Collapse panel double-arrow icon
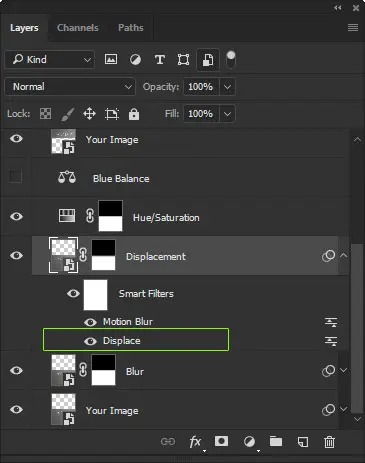The width and height of the screenshot is (365, 463). [338, 8]
